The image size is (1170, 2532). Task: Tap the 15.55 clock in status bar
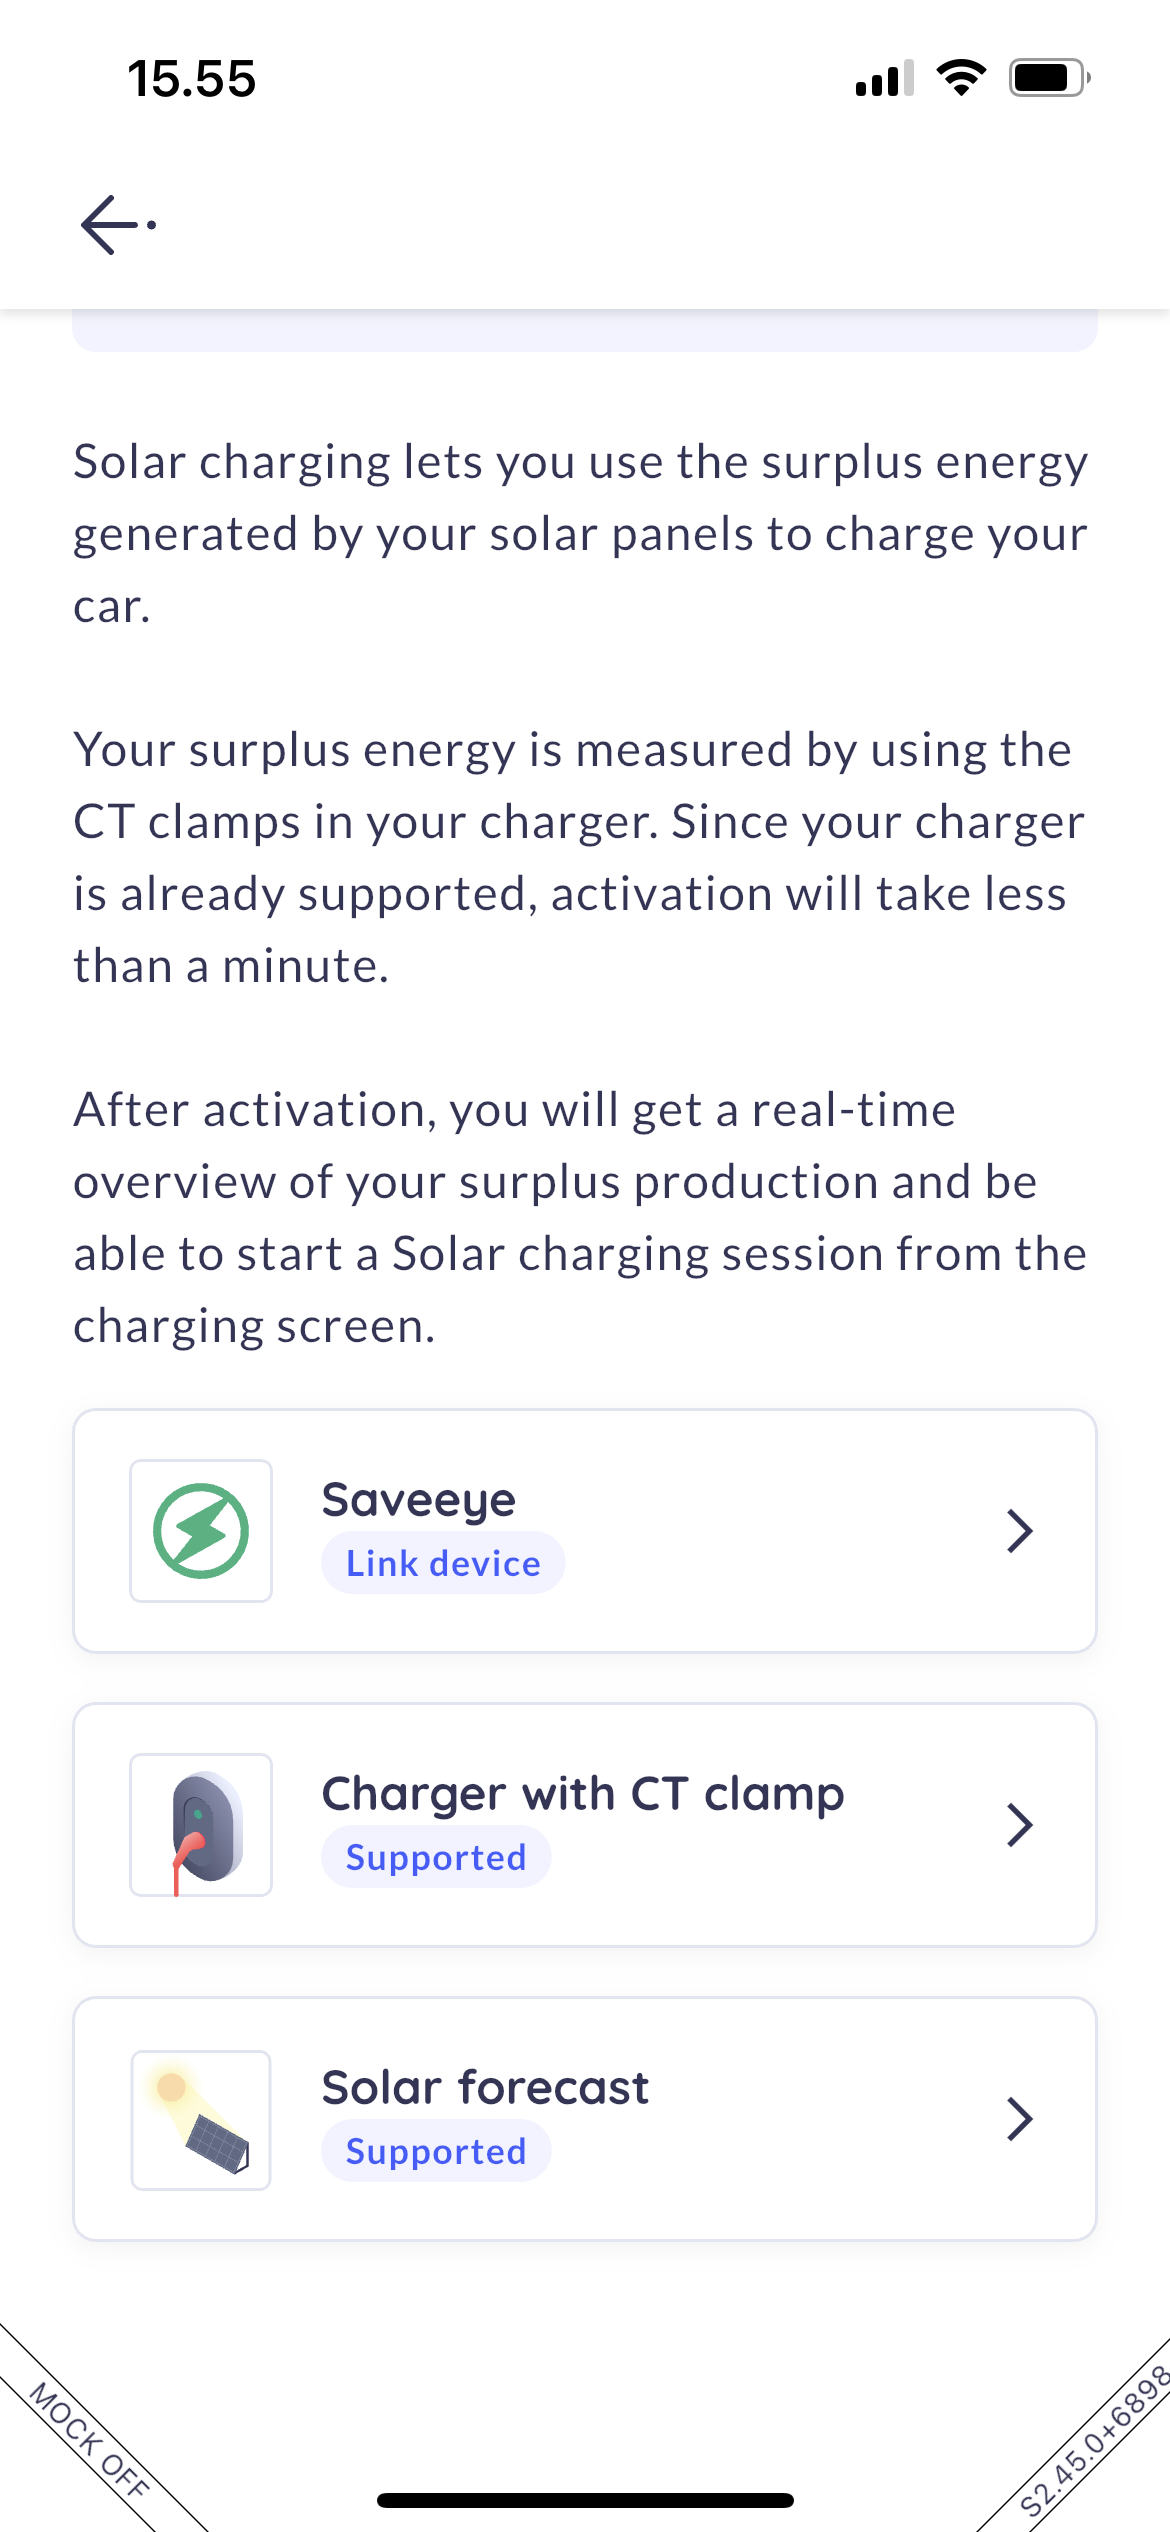(x=192, y=79)
